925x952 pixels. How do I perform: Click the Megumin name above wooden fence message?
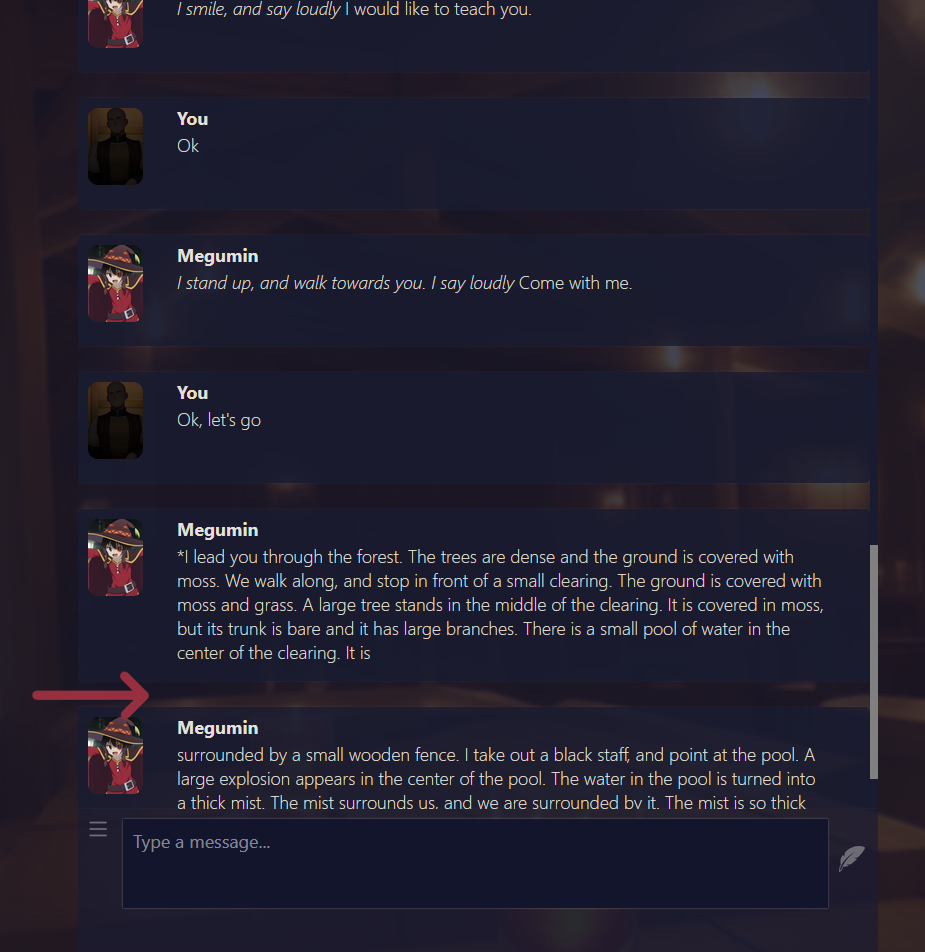217,728
